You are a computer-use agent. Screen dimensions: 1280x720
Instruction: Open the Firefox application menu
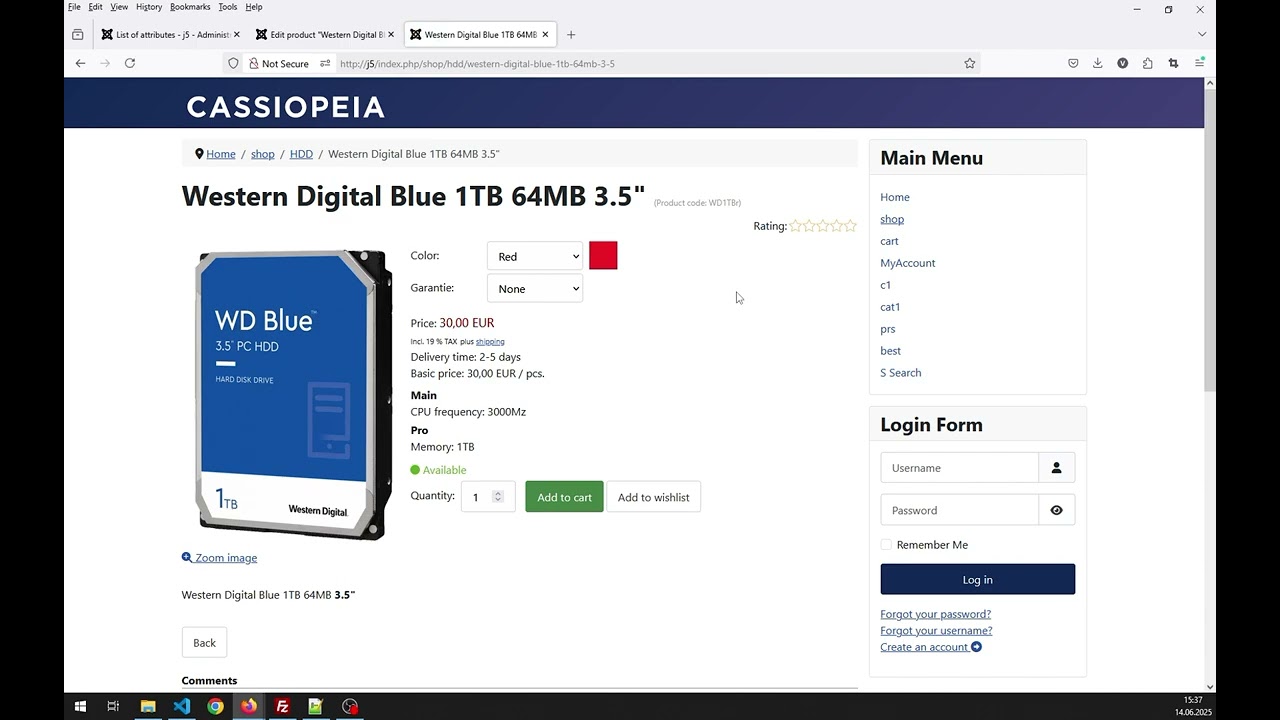(x=1199, y=63)
